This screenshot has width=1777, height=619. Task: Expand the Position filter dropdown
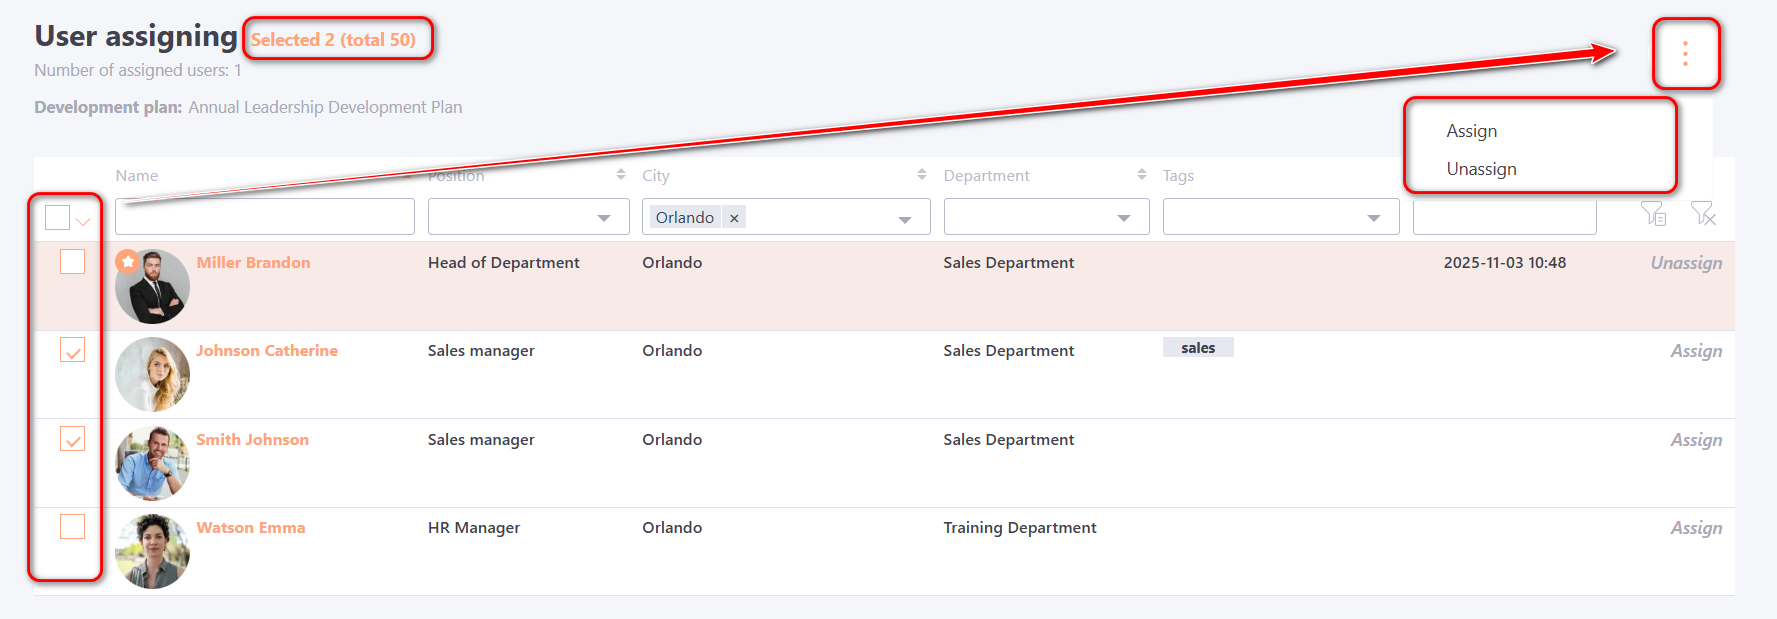click(603, 218)
